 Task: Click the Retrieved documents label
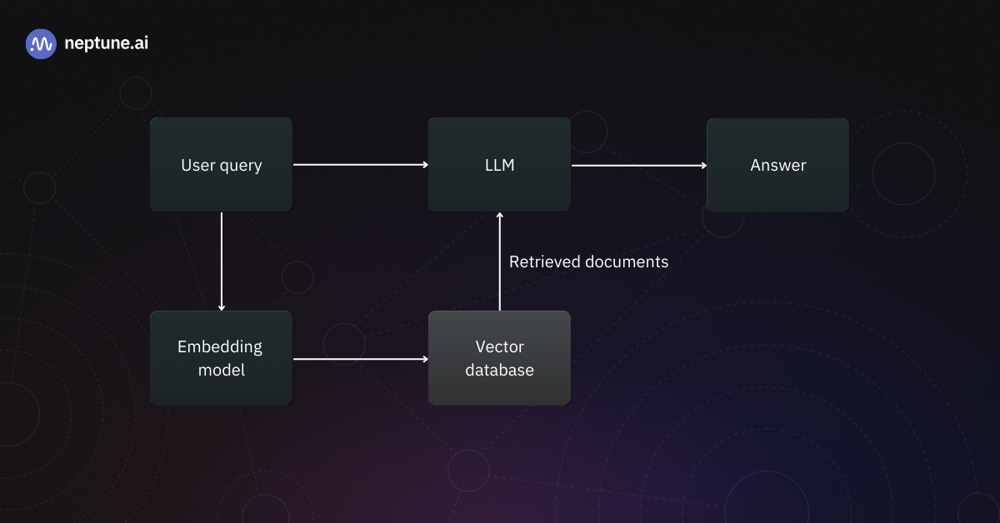(589, 262)
